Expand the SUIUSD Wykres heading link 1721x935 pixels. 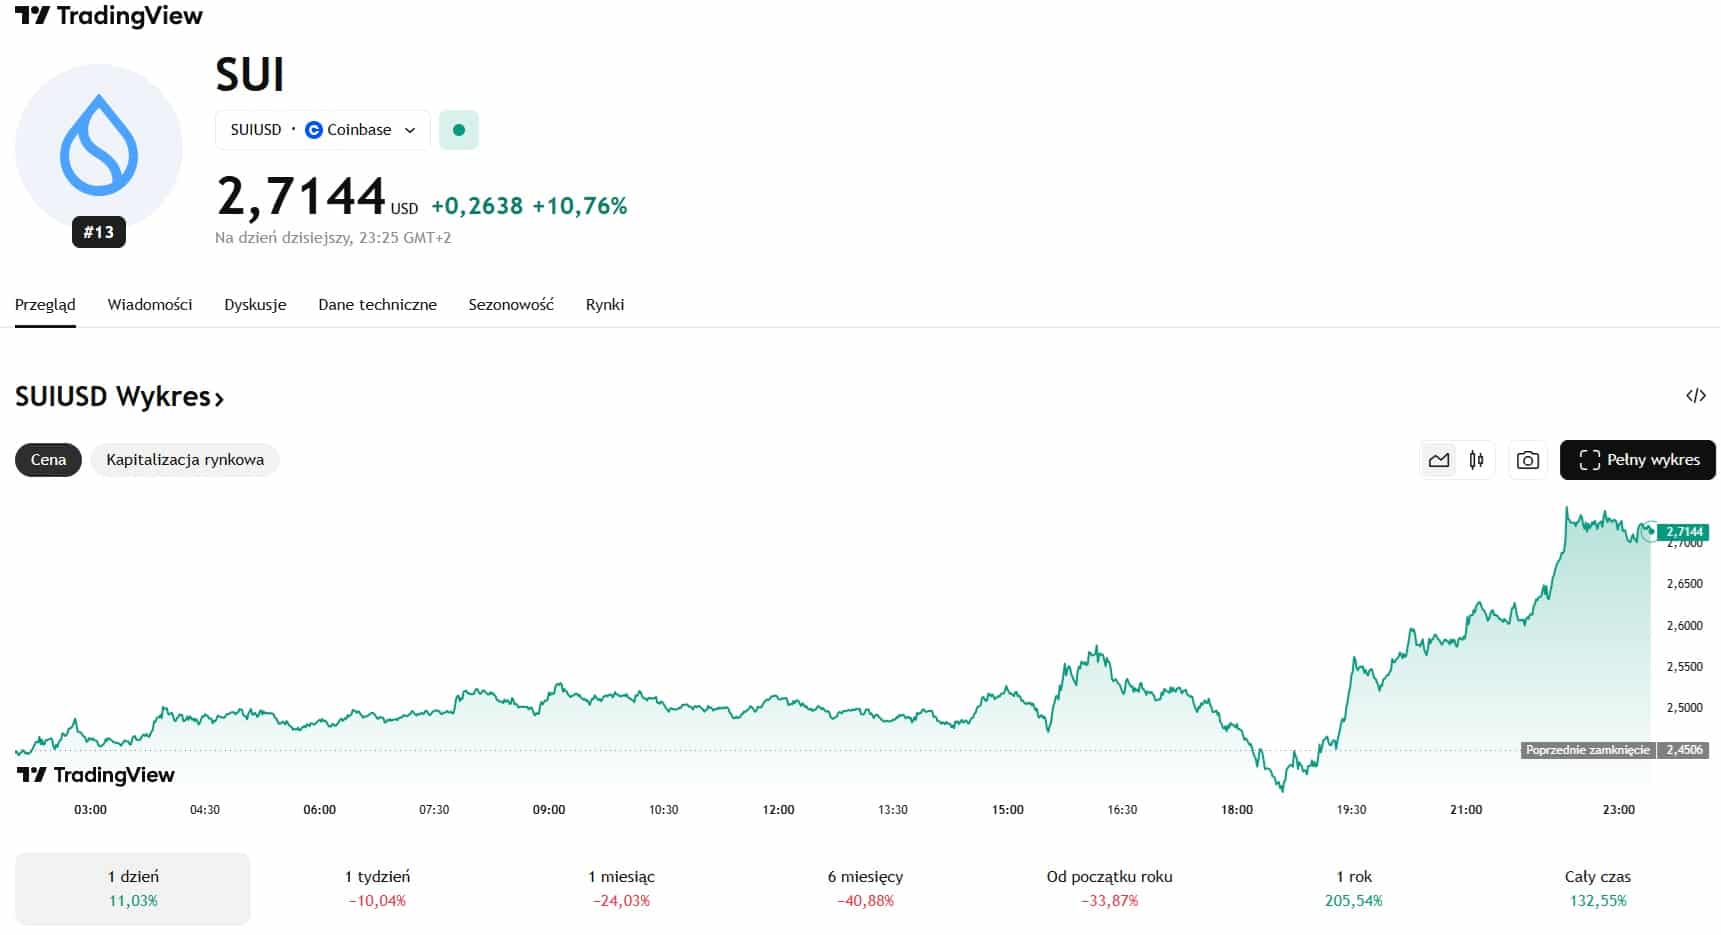[119, 397]
